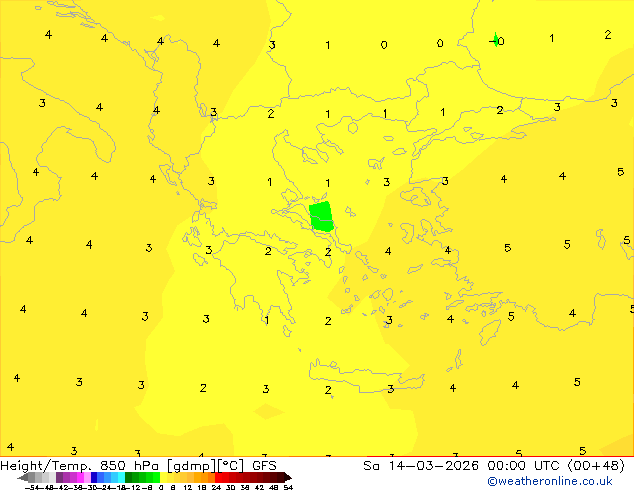Click the left gray arrow of color scale
The height and width of the screenshot is (490, 634).
coord(23,477)
